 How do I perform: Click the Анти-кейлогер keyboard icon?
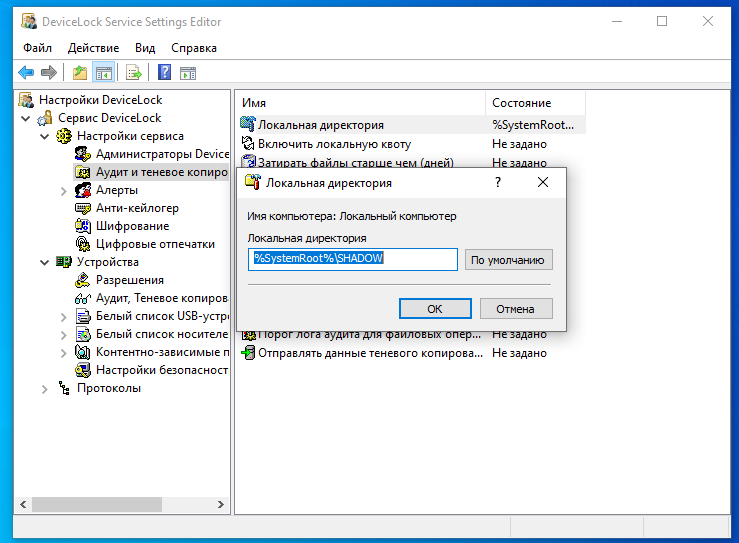(x=83, y=208)
